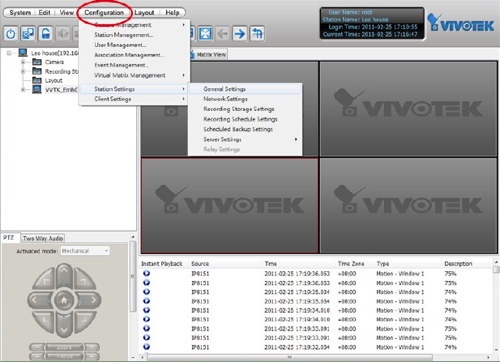Open the Layout menu
The image size is (500, 362).
[x=144, y=13]
